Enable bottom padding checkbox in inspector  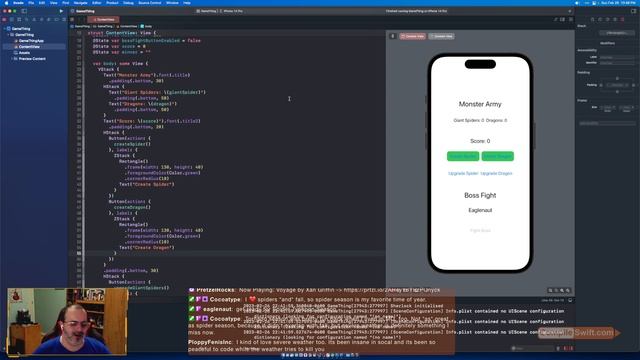[x=617, y=92]
